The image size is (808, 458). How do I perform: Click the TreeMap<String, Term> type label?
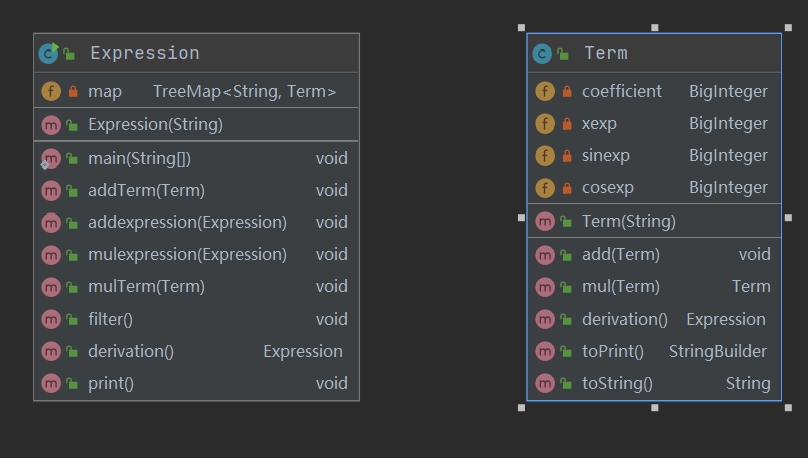click(x=244, y=92)
